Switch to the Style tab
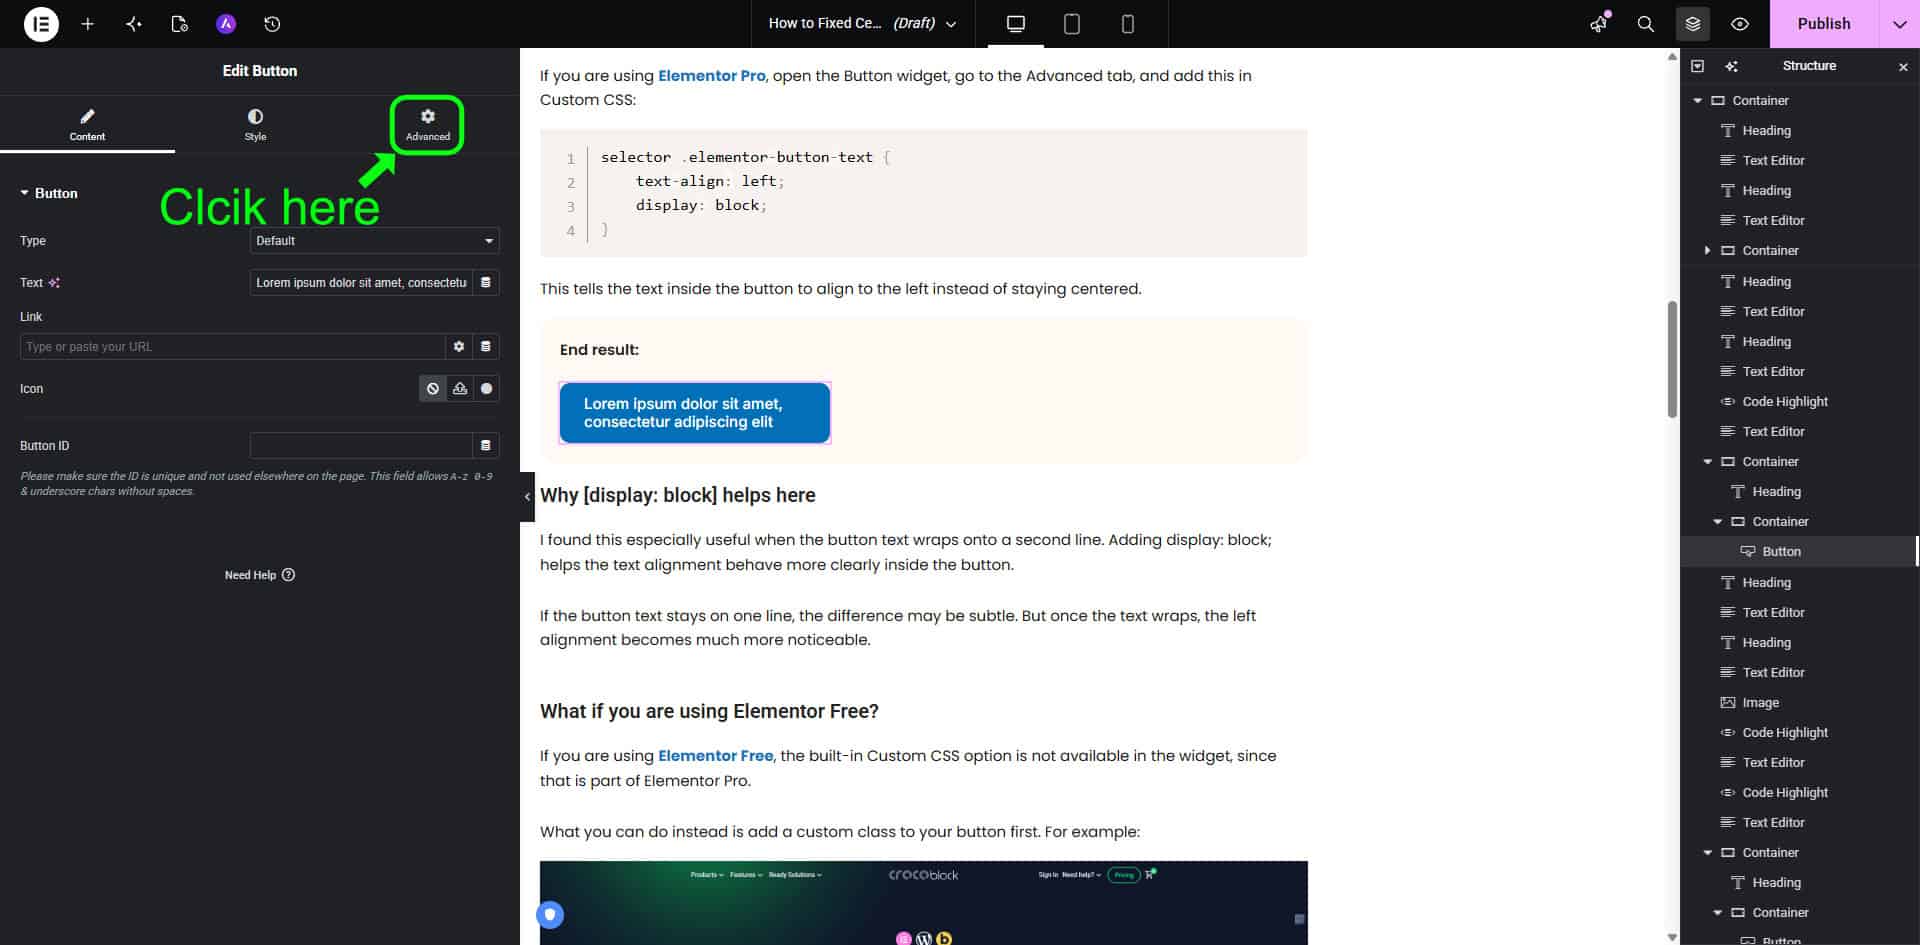1920x945 pixels. [x=255, y=125]
